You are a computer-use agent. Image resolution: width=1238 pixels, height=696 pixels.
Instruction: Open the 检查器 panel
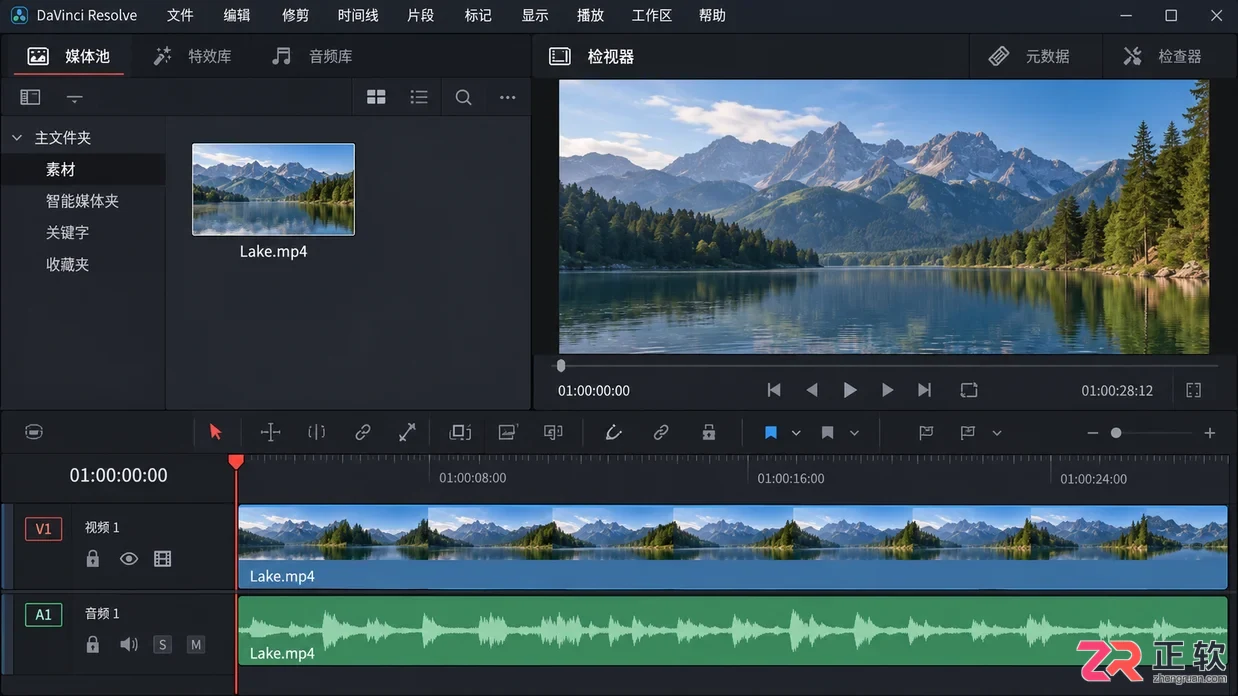pos(1162,56)
